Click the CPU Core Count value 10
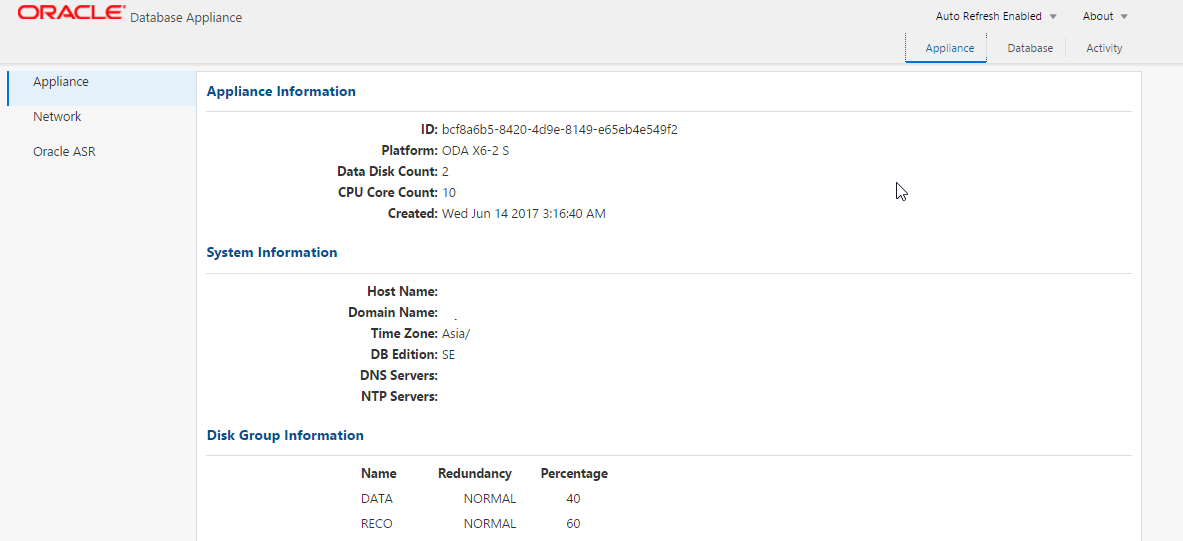Image resolution: width=1183 pixels, height=541 pixels. (x=449, y=192)
